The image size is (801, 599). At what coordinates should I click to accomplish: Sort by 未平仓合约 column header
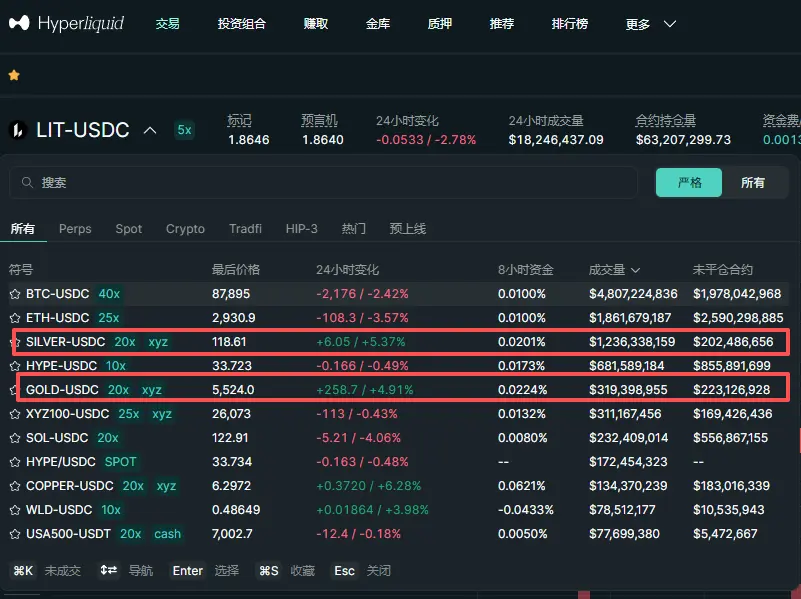pos(723,270)
